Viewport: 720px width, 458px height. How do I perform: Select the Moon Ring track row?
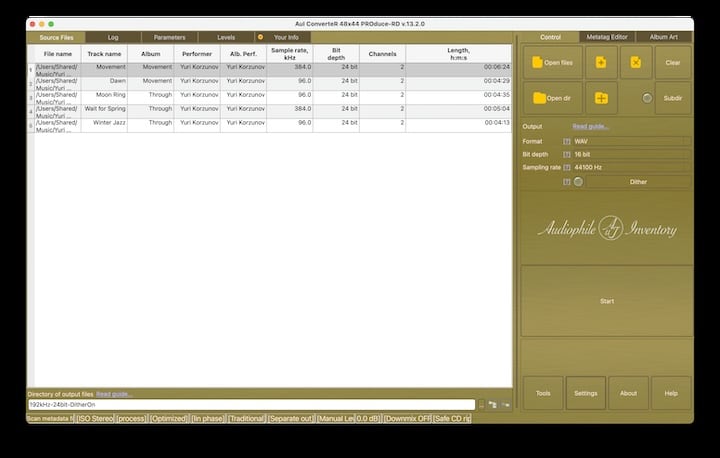(x=270, y=98)
